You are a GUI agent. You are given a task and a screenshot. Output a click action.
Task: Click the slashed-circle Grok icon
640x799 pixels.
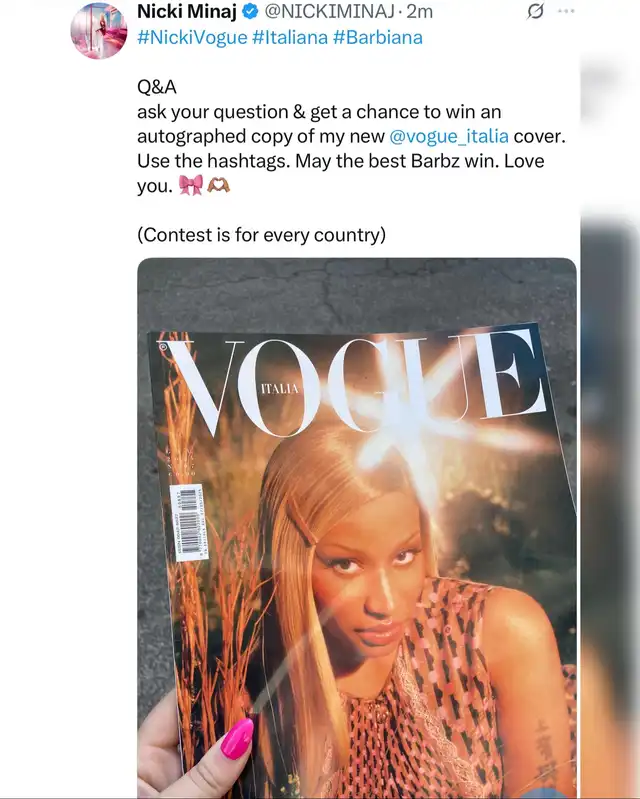click(x=535, y=11)
